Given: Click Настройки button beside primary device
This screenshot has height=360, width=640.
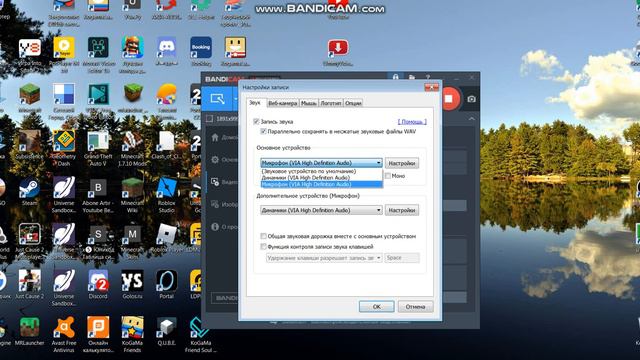Looking at the screenshot, I should (402, 163).
